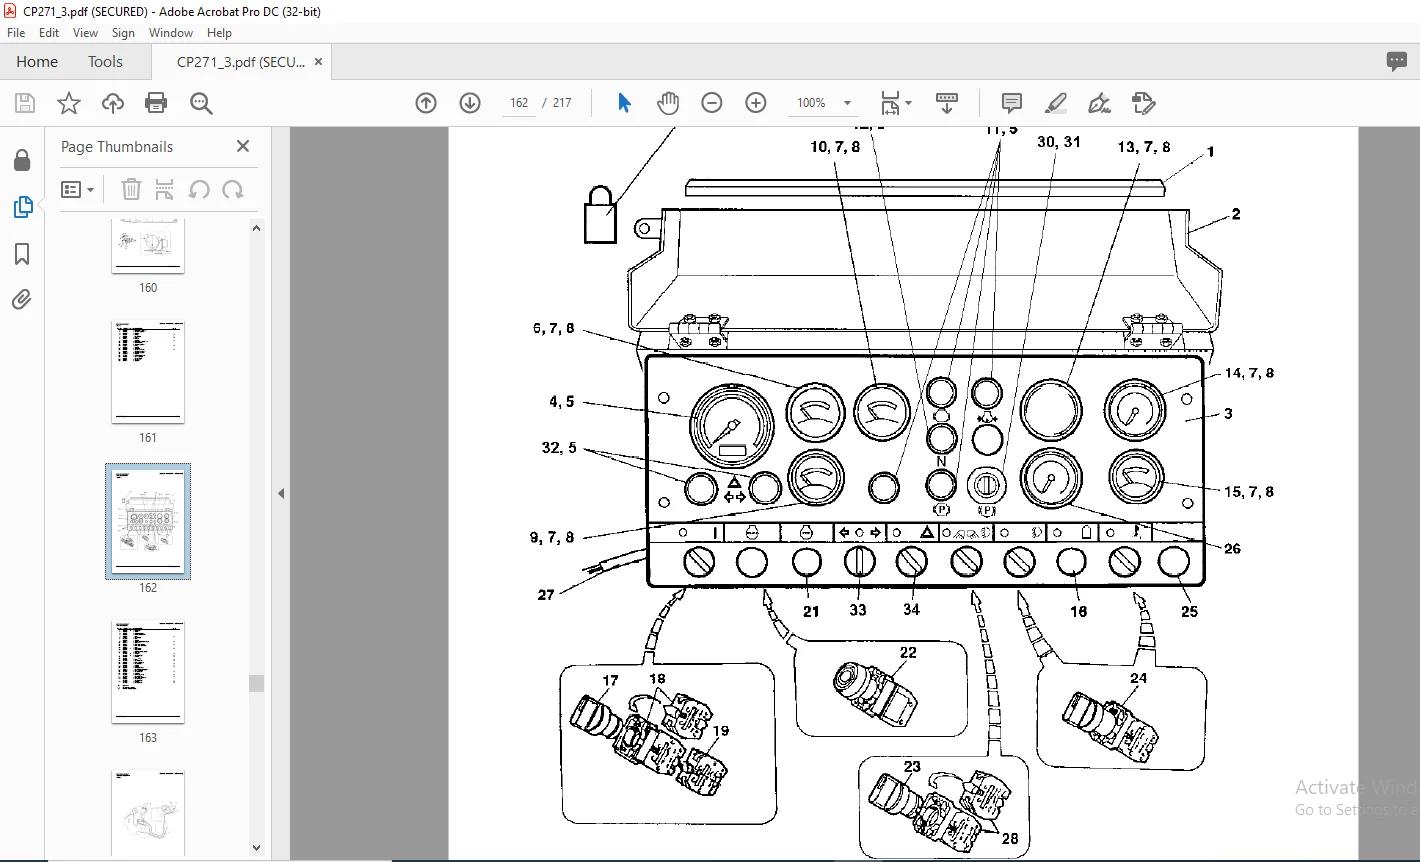Click the stamp tool icon in the toolbar
The width and height of the screenshot is (1420, 862).
pos(1143,103)
